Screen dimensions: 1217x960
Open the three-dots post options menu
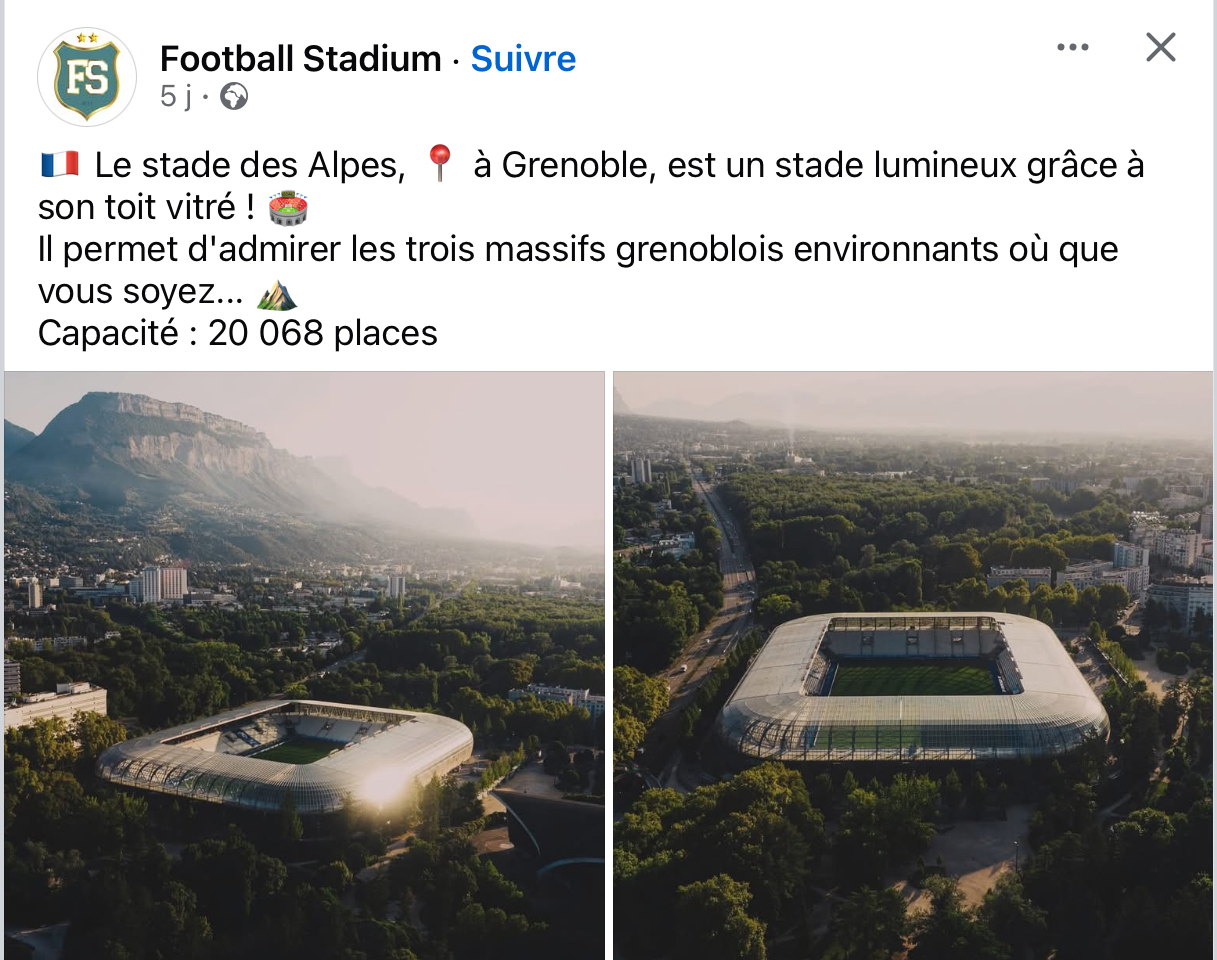point(1072,47)
